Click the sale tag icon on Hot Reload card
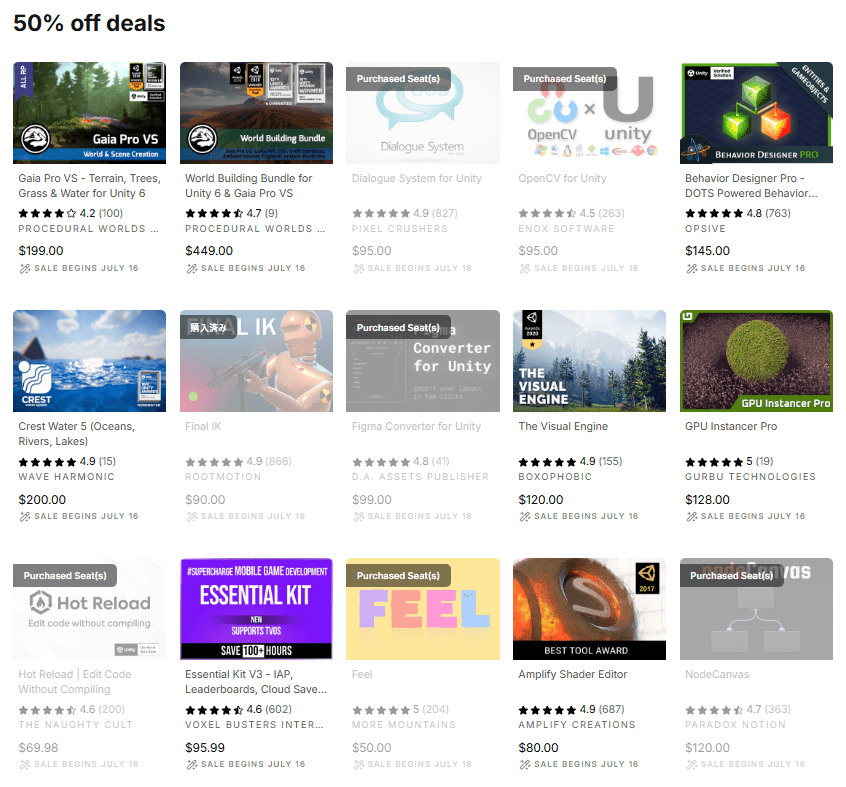846x787 pixels. click(25, 765)
